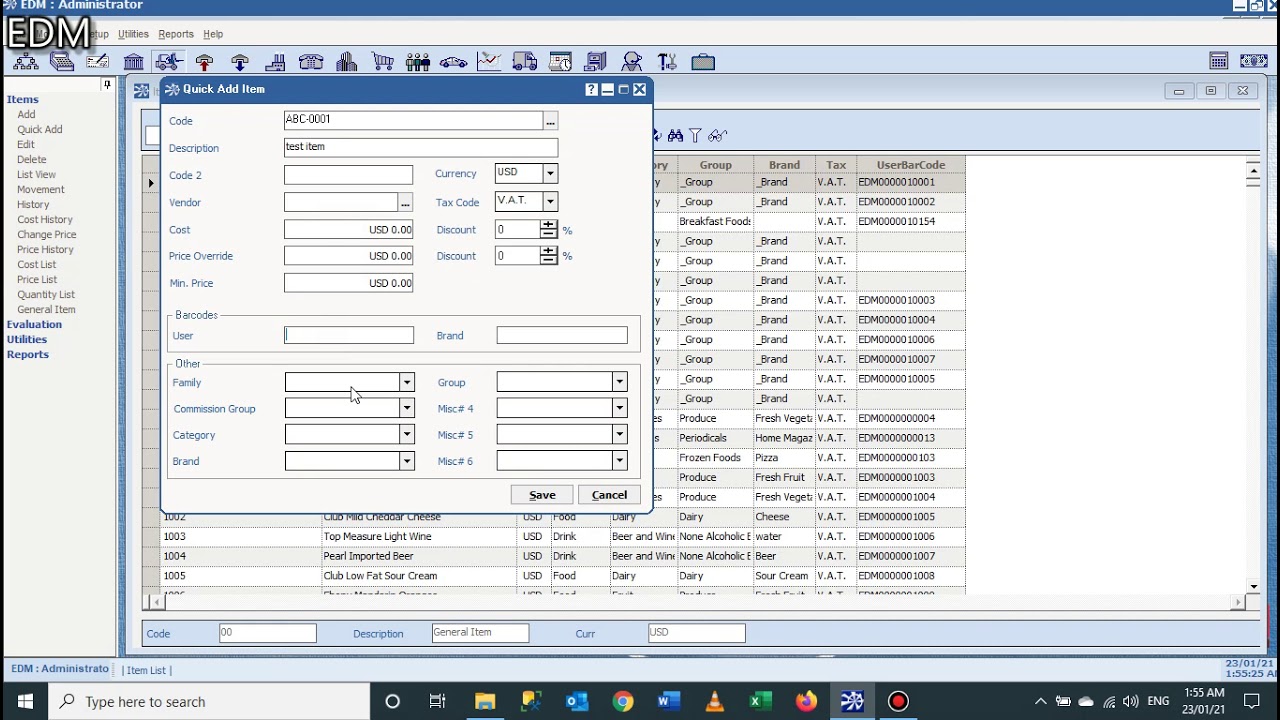The height and width of the screenshot is (720, 1280).
Task: Select Price History in Items sidebar
Action: coord(45,249)
